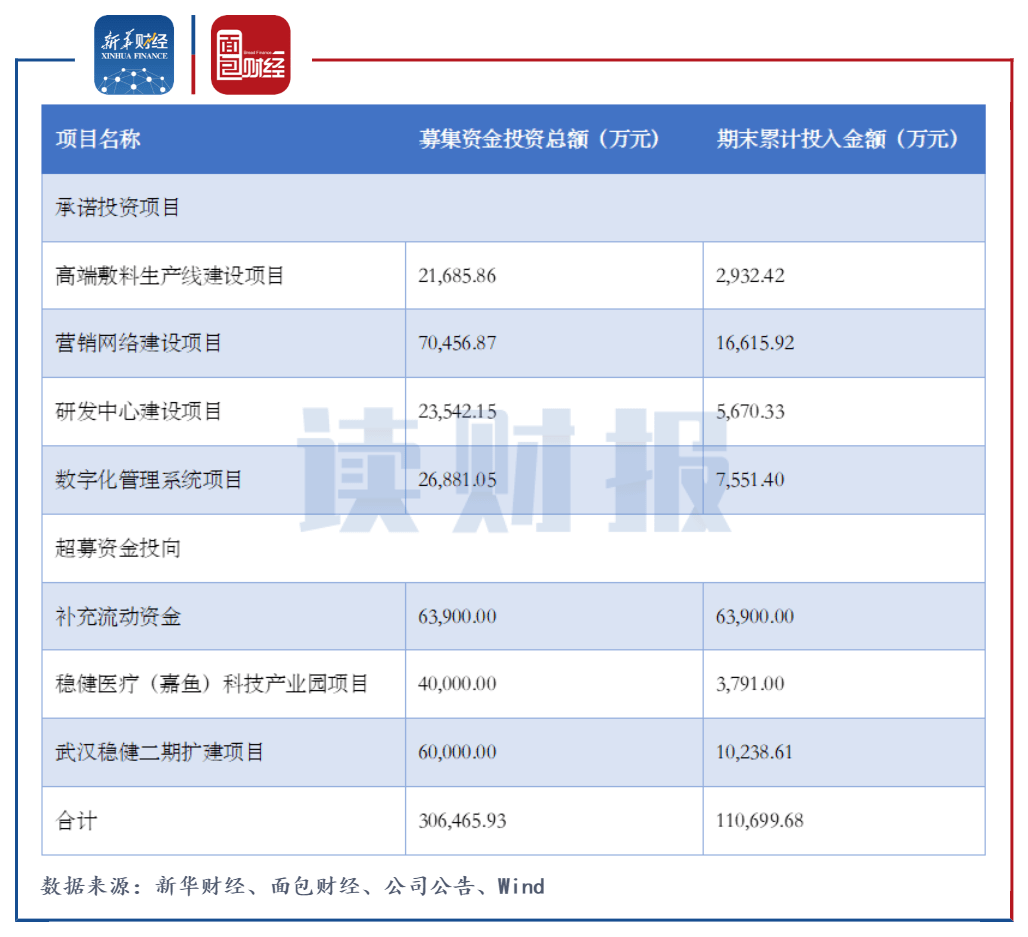Click the Xinhua Finance blue logo
The height and width of the screenshot is (937, 1028).
tap(133, 55)
